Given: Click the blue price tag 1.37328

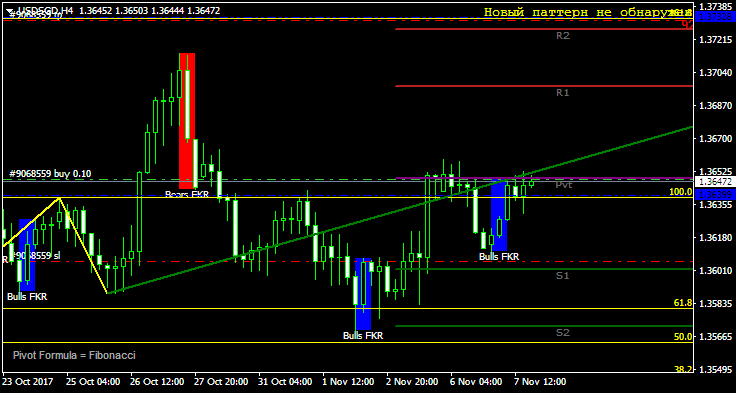Looking at the screenshot, I should pos(714,16).
